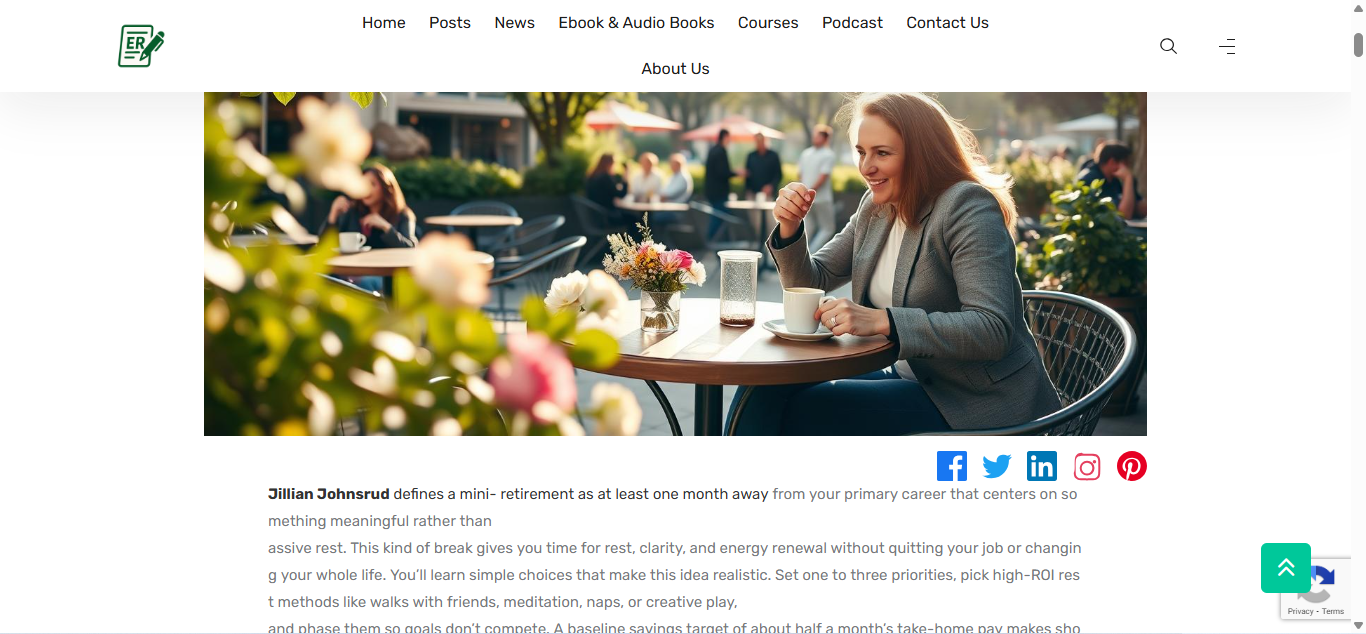Click the green scroll-to-top arrow button

coord(1286,568)
